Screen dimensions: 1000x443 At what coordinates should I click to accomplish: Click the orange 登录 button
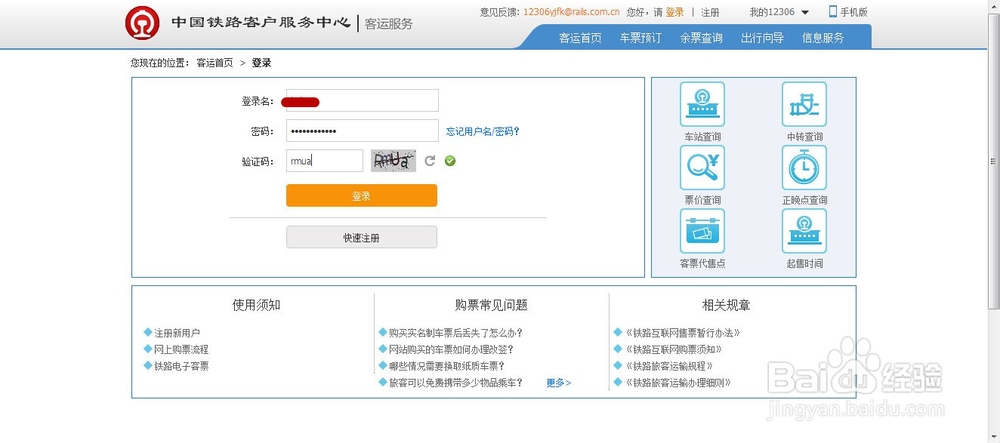click(362, 196)
